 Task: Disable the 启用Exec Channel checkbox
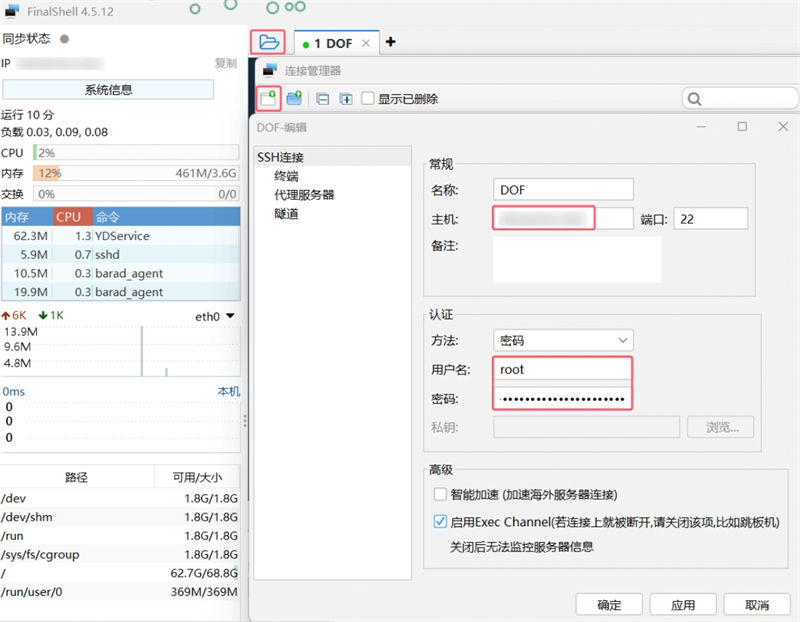[440, 521]
